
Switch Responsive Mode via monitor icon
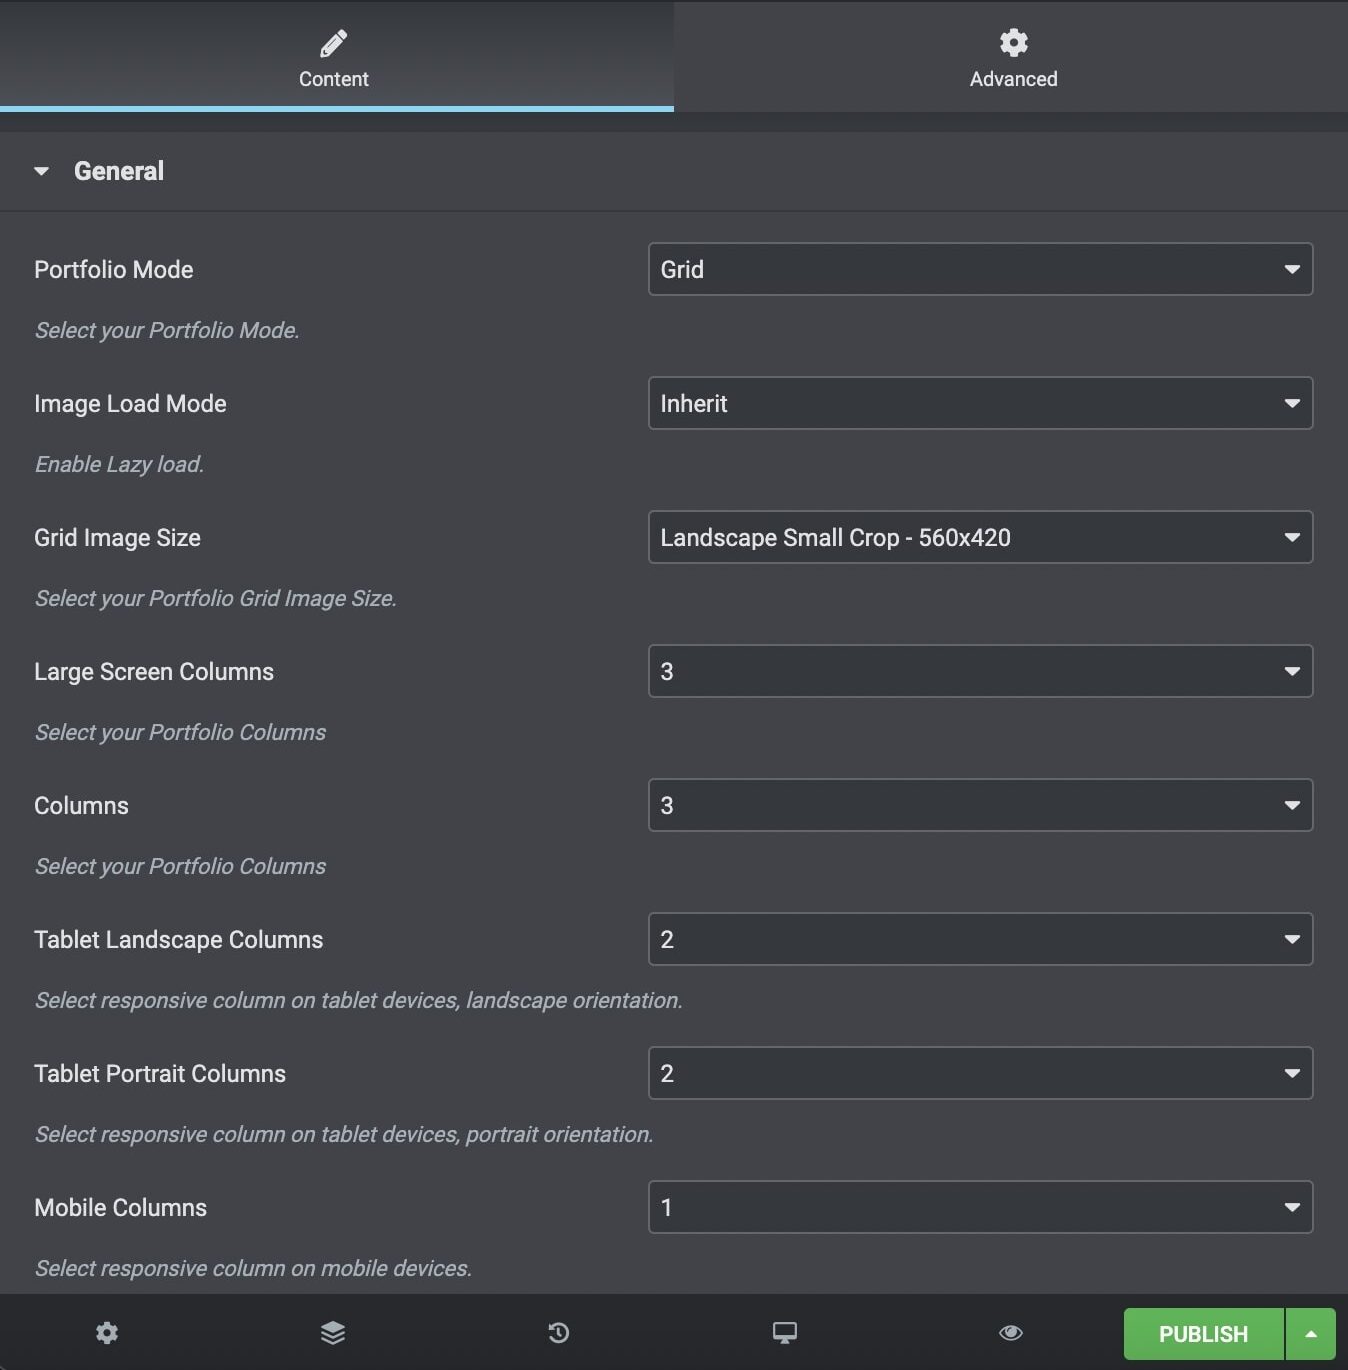(x=785, y=1333)
